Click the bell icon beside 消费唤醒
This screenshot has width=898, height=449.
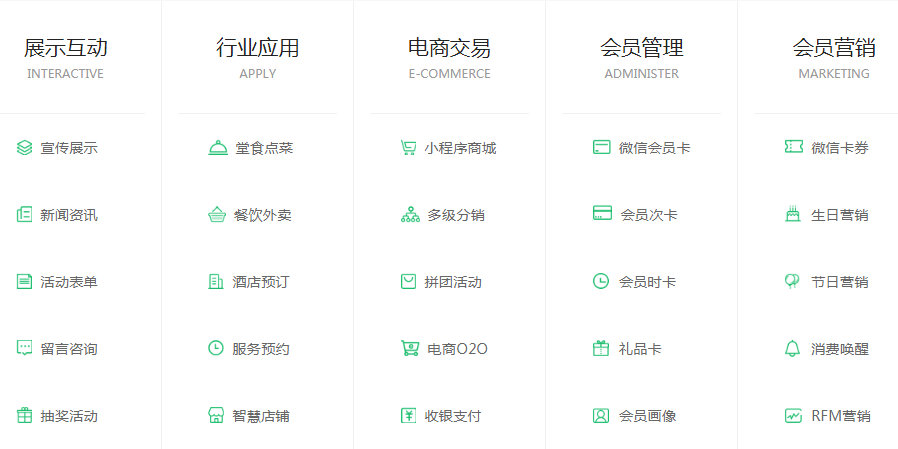[793, 349]
